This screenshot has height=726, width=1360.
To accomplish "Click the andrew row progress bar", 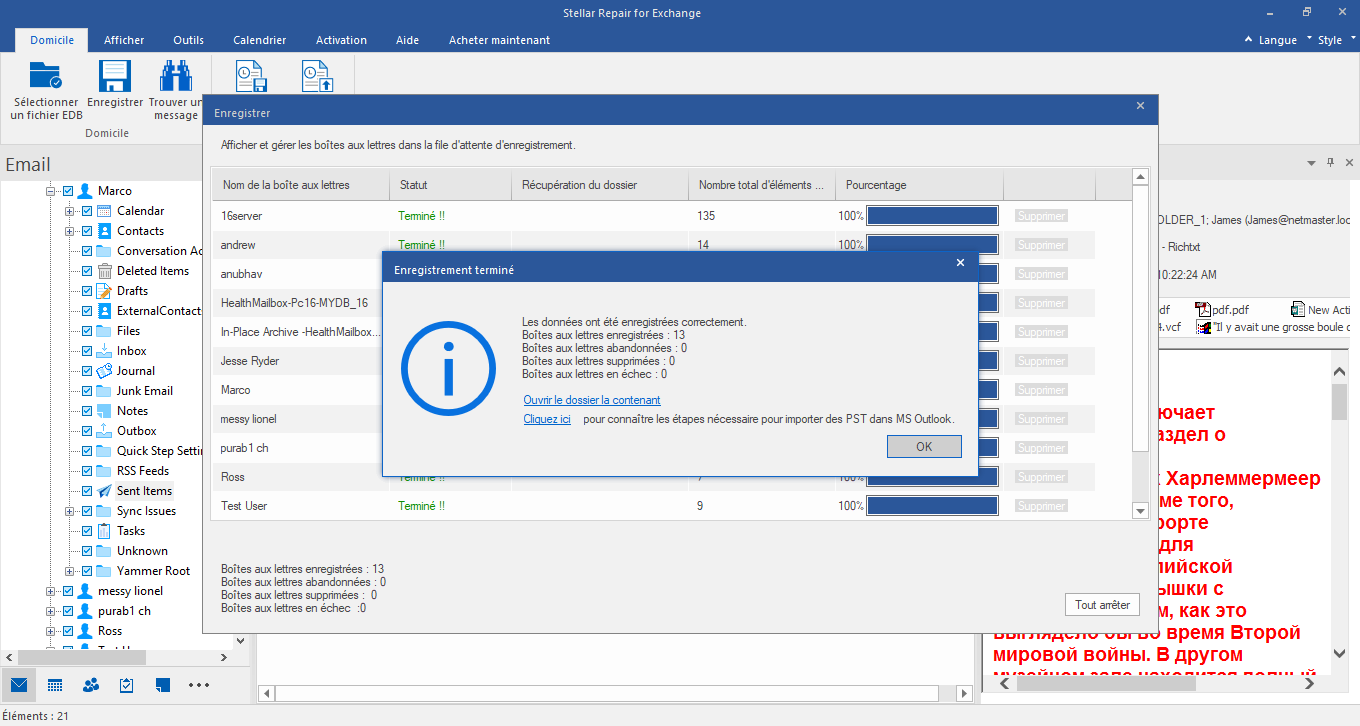I will coord(932,245).
